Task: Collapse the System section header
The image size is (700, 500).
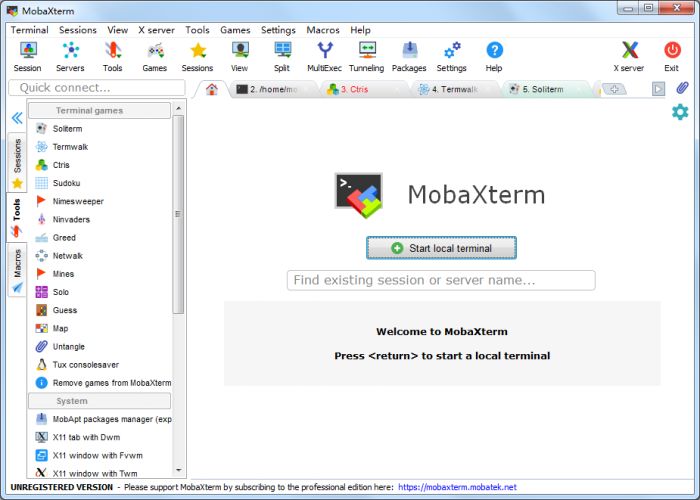Action: point(100,401)
